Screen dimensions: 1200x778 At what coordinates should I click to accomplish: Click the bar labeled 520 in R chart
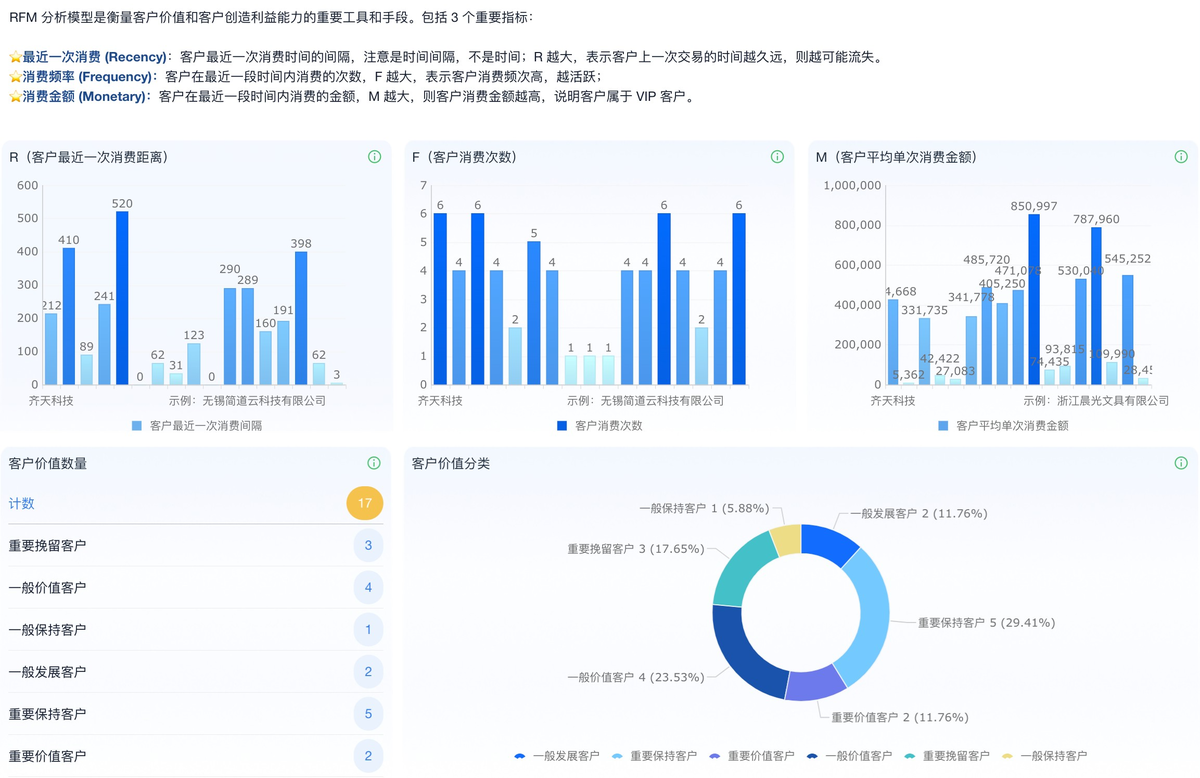(122, 298)
